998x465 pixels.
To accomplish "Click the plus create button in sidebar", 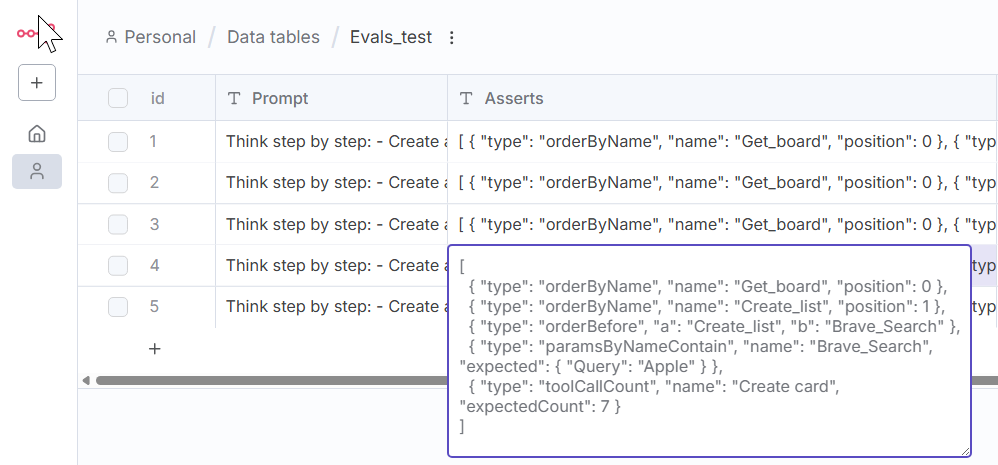I will (x=37, y=83).
